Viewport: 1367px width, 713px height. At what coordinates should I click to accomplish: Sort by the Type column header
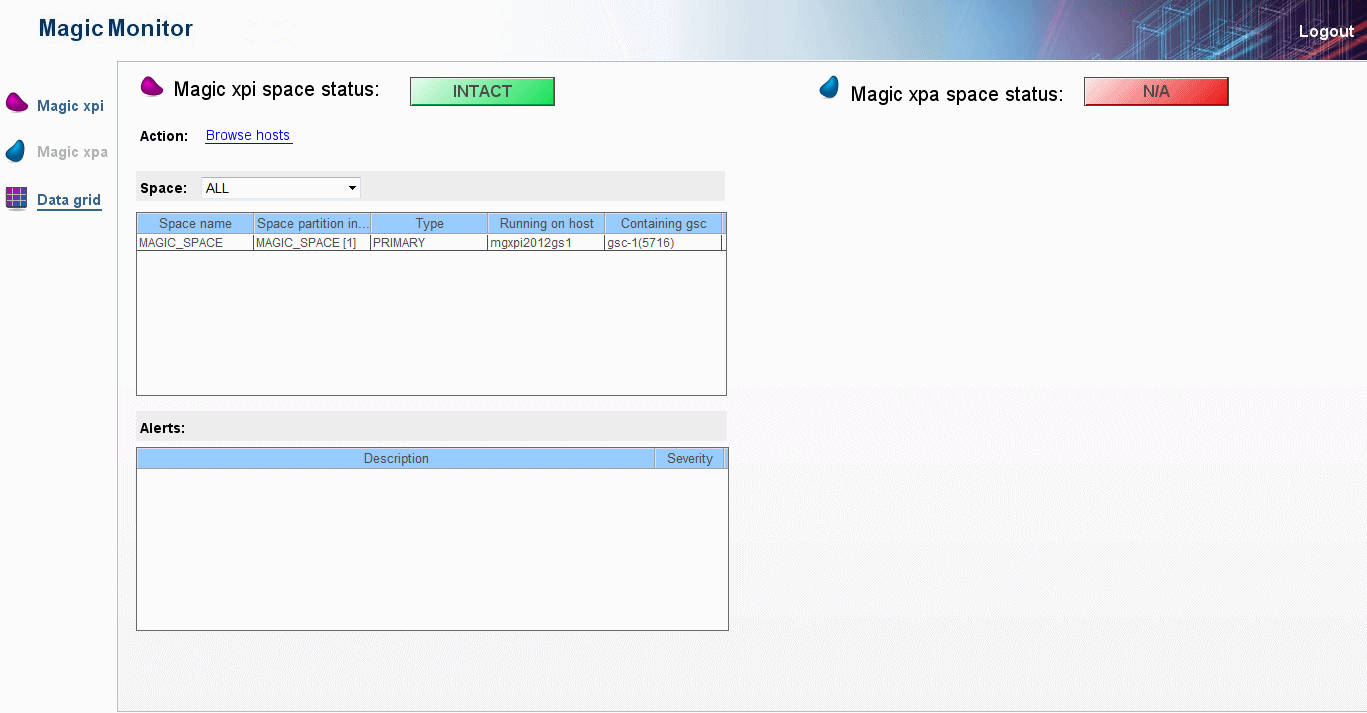[429, 223]
